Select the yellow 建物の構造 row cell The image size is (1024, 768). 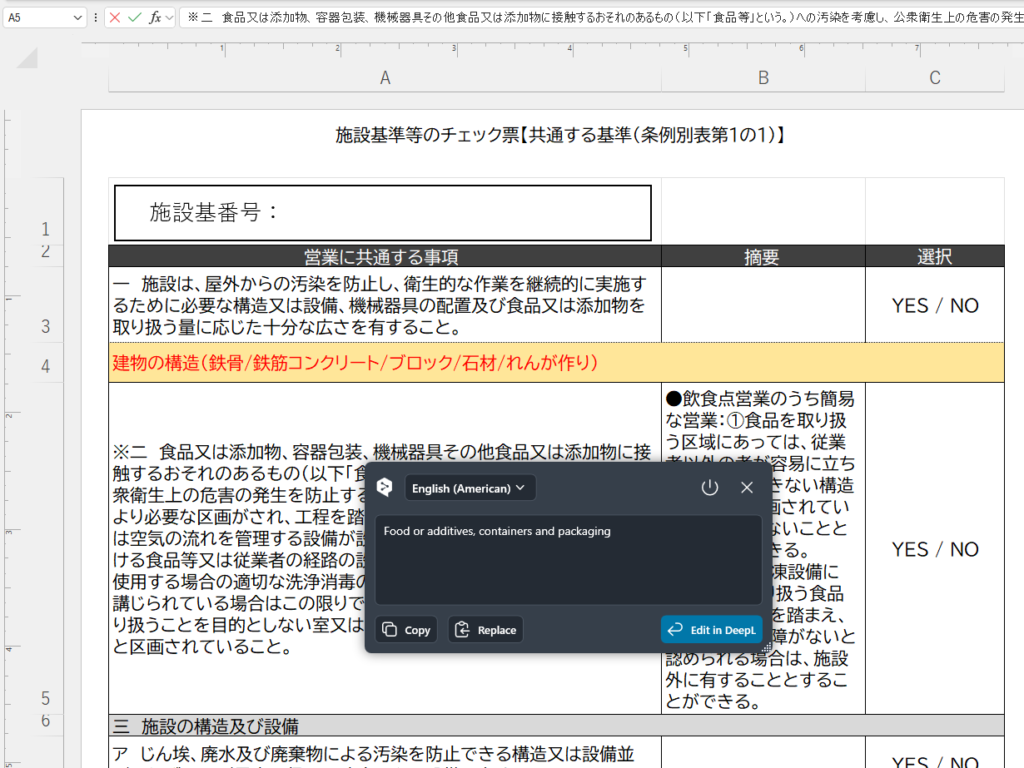(x=385, y=362)
